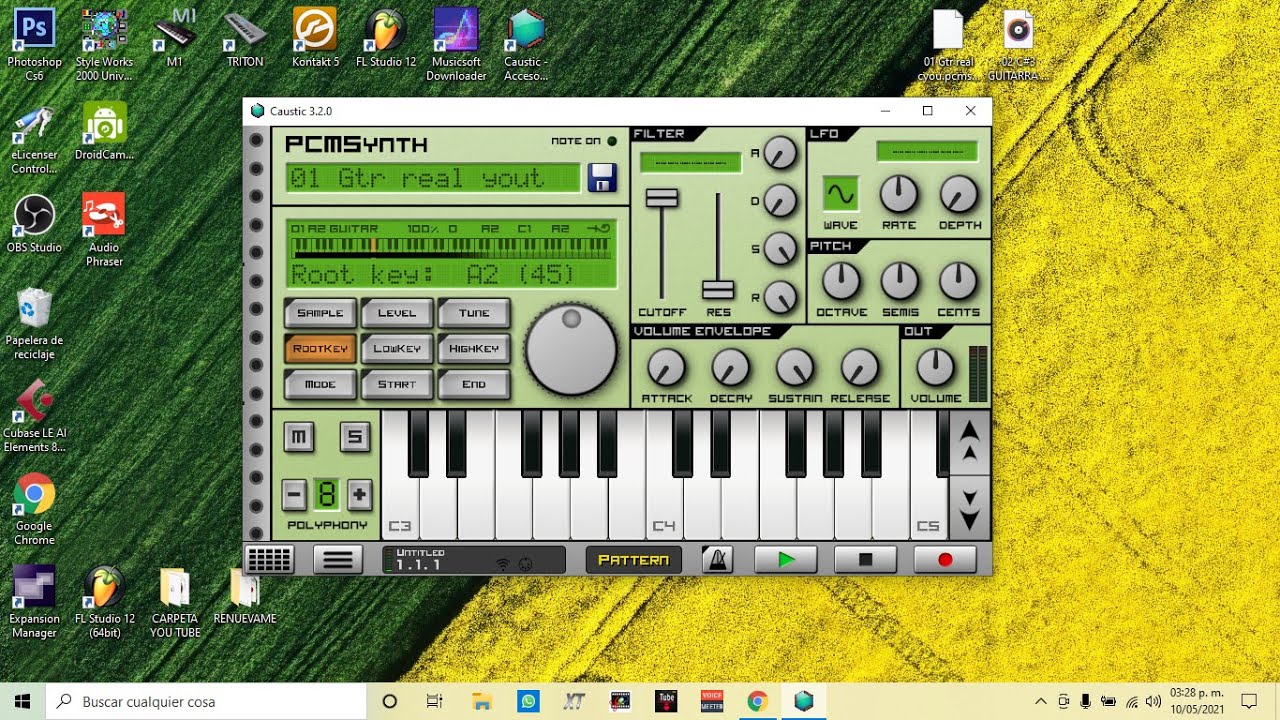Decrease polyphony with the minus button

(293, 494)
